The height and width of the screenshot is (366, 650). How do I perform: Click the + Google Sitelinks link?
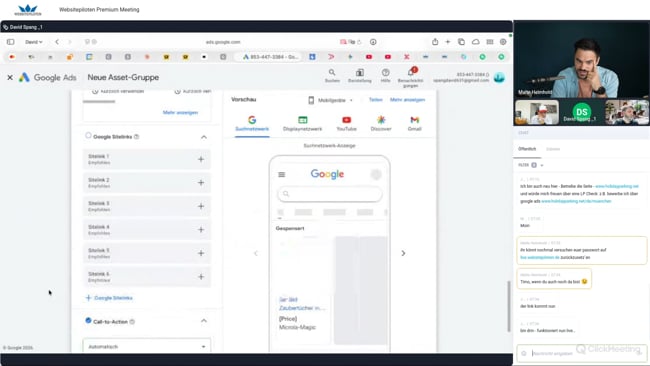point(109,298)
